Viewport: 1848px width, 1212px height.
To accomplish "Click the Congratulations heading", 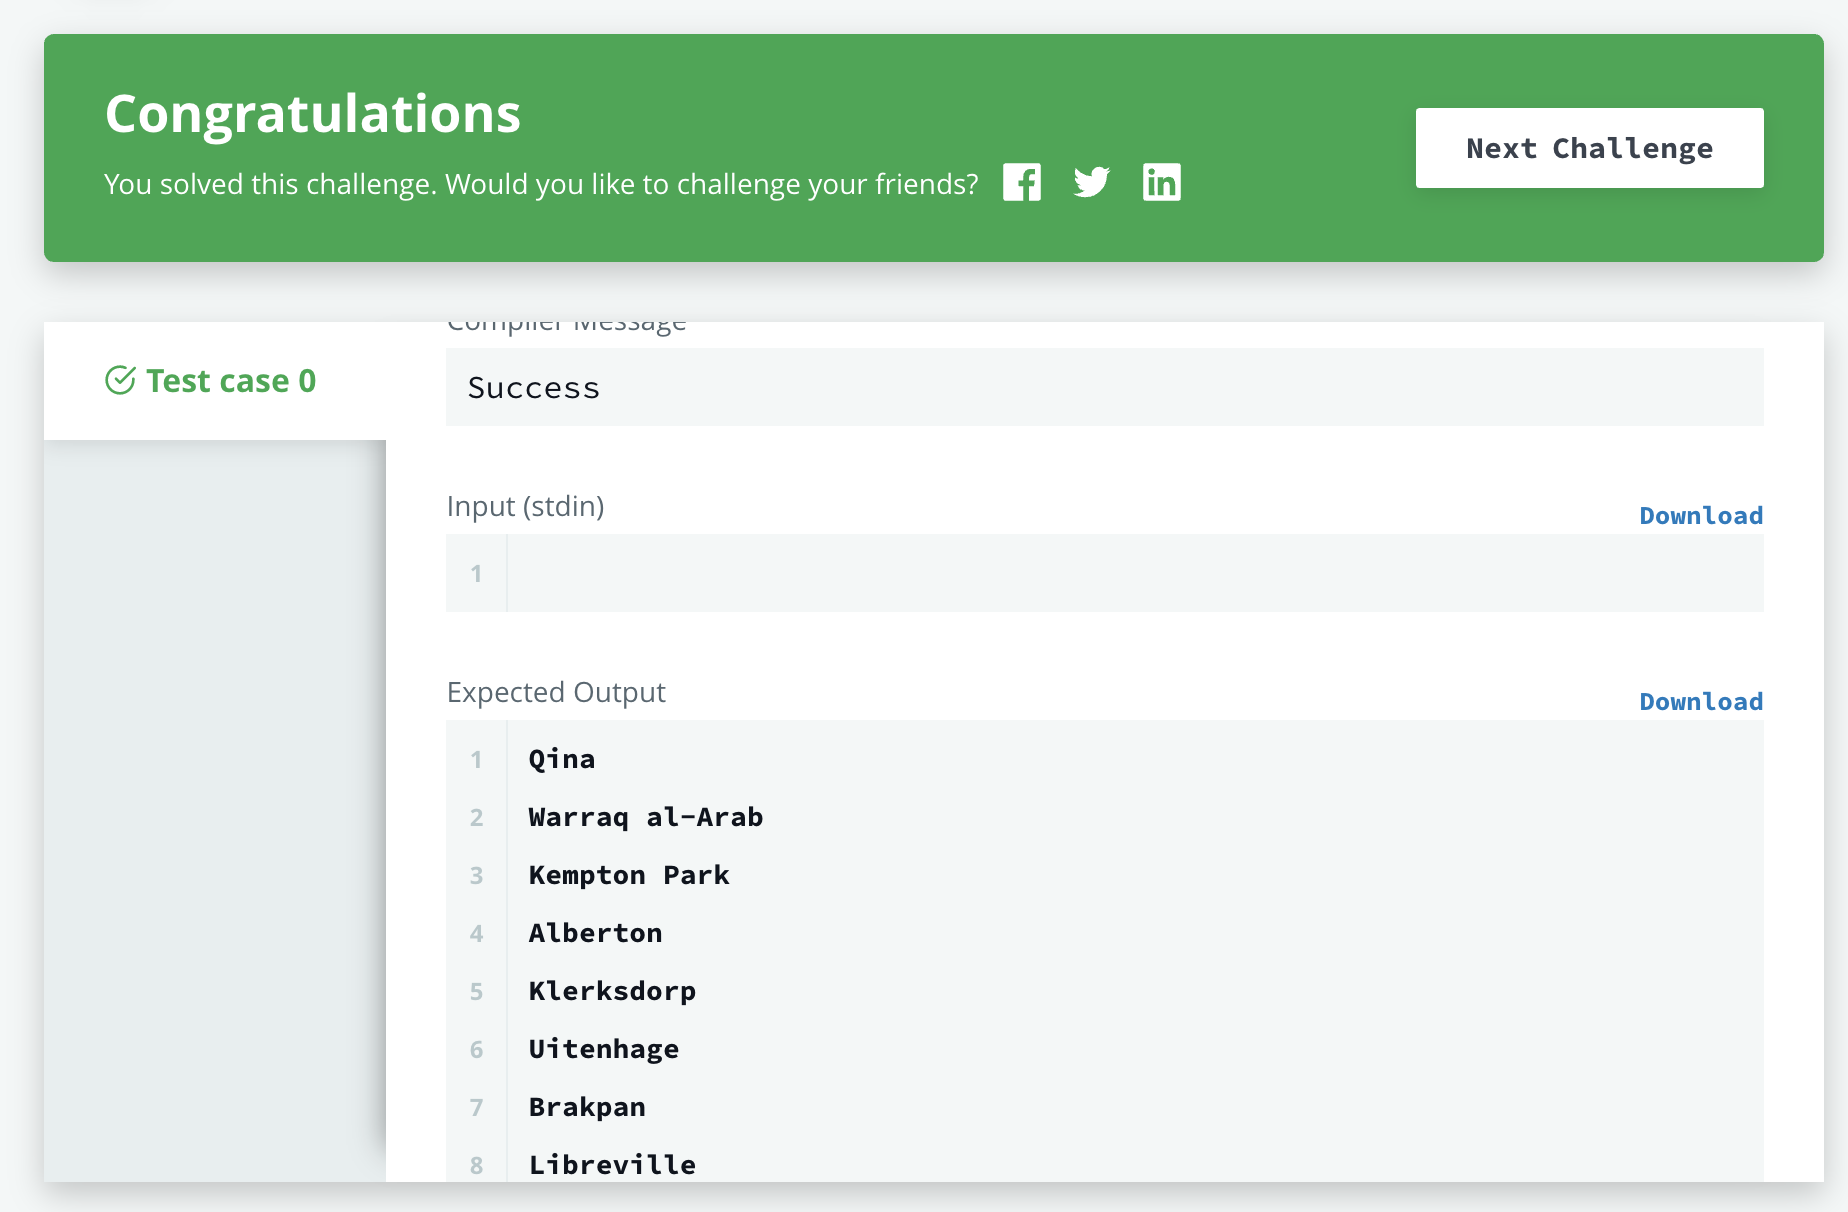I will point(313,114).
